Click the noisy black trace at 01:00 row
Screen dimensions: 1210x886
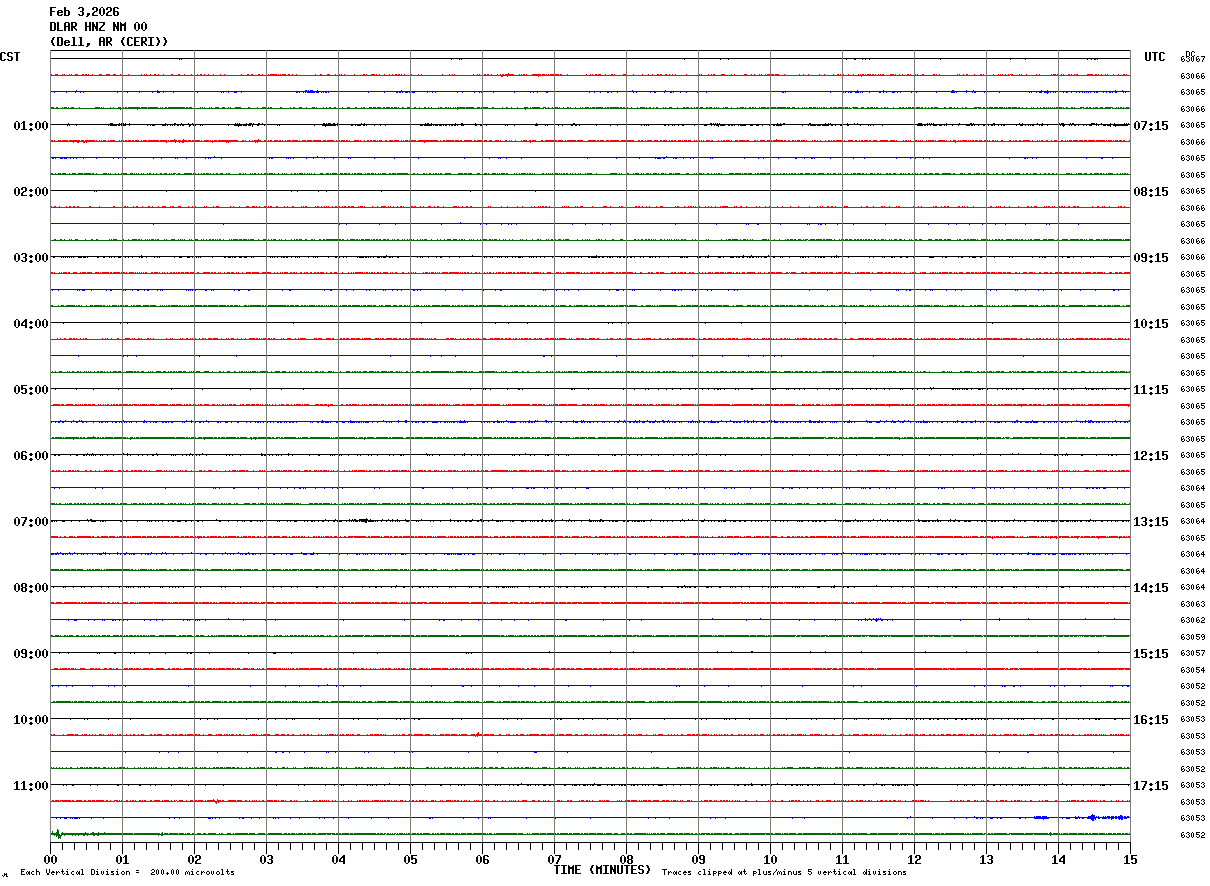590,125
